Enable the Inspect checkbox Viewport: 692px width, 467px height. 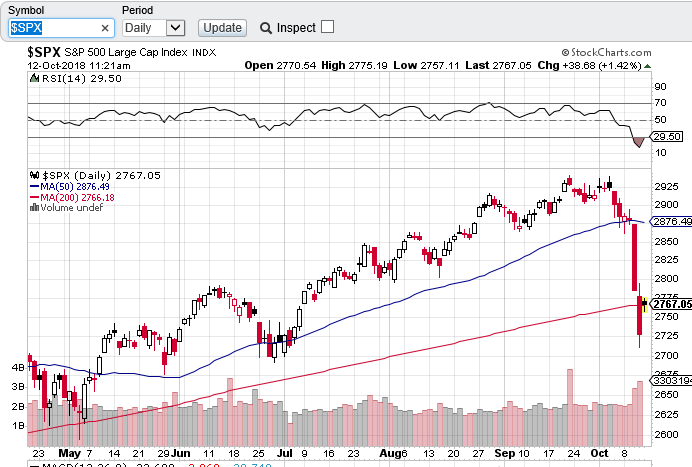(x=327, y=27)
